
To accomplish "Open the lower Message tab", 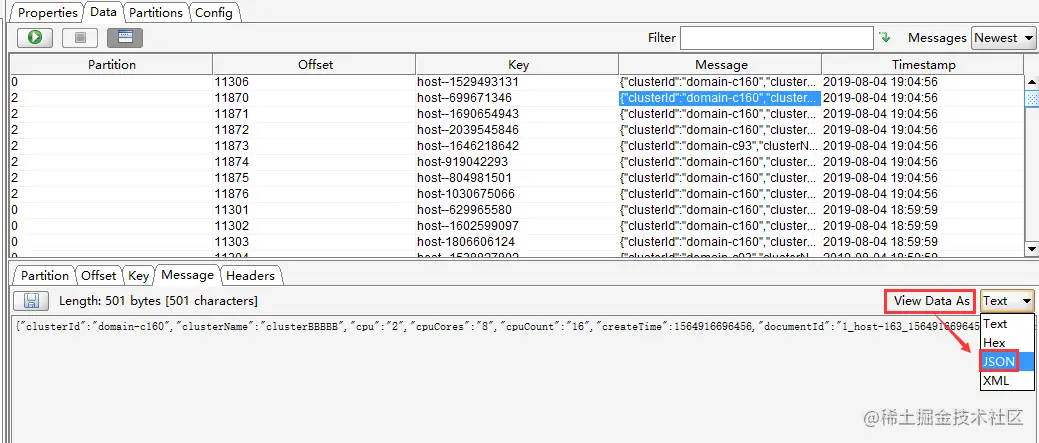I will (188, 275).
